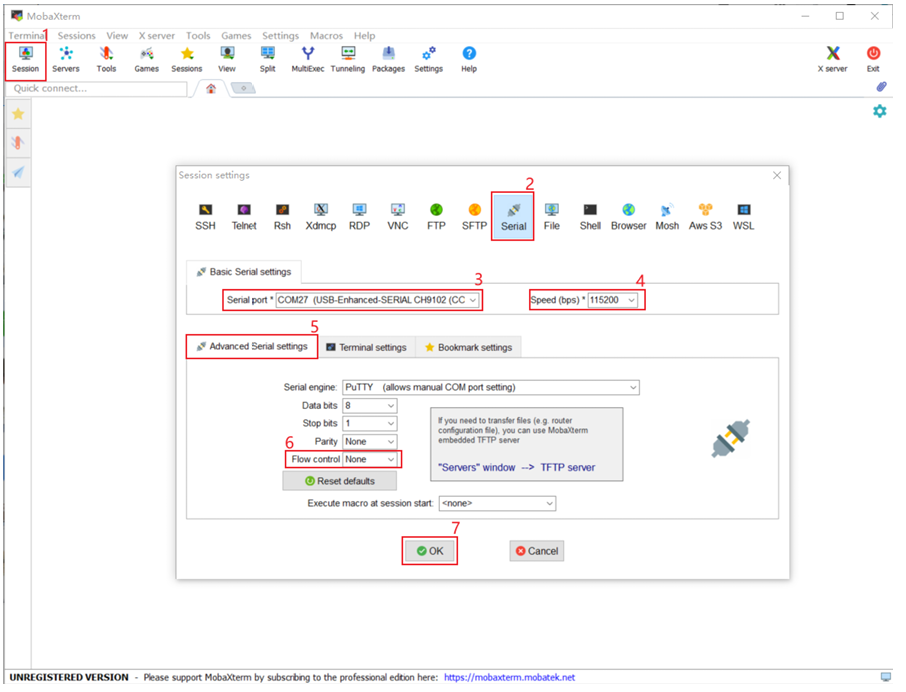Open the Terminal menu

point(26,35)
